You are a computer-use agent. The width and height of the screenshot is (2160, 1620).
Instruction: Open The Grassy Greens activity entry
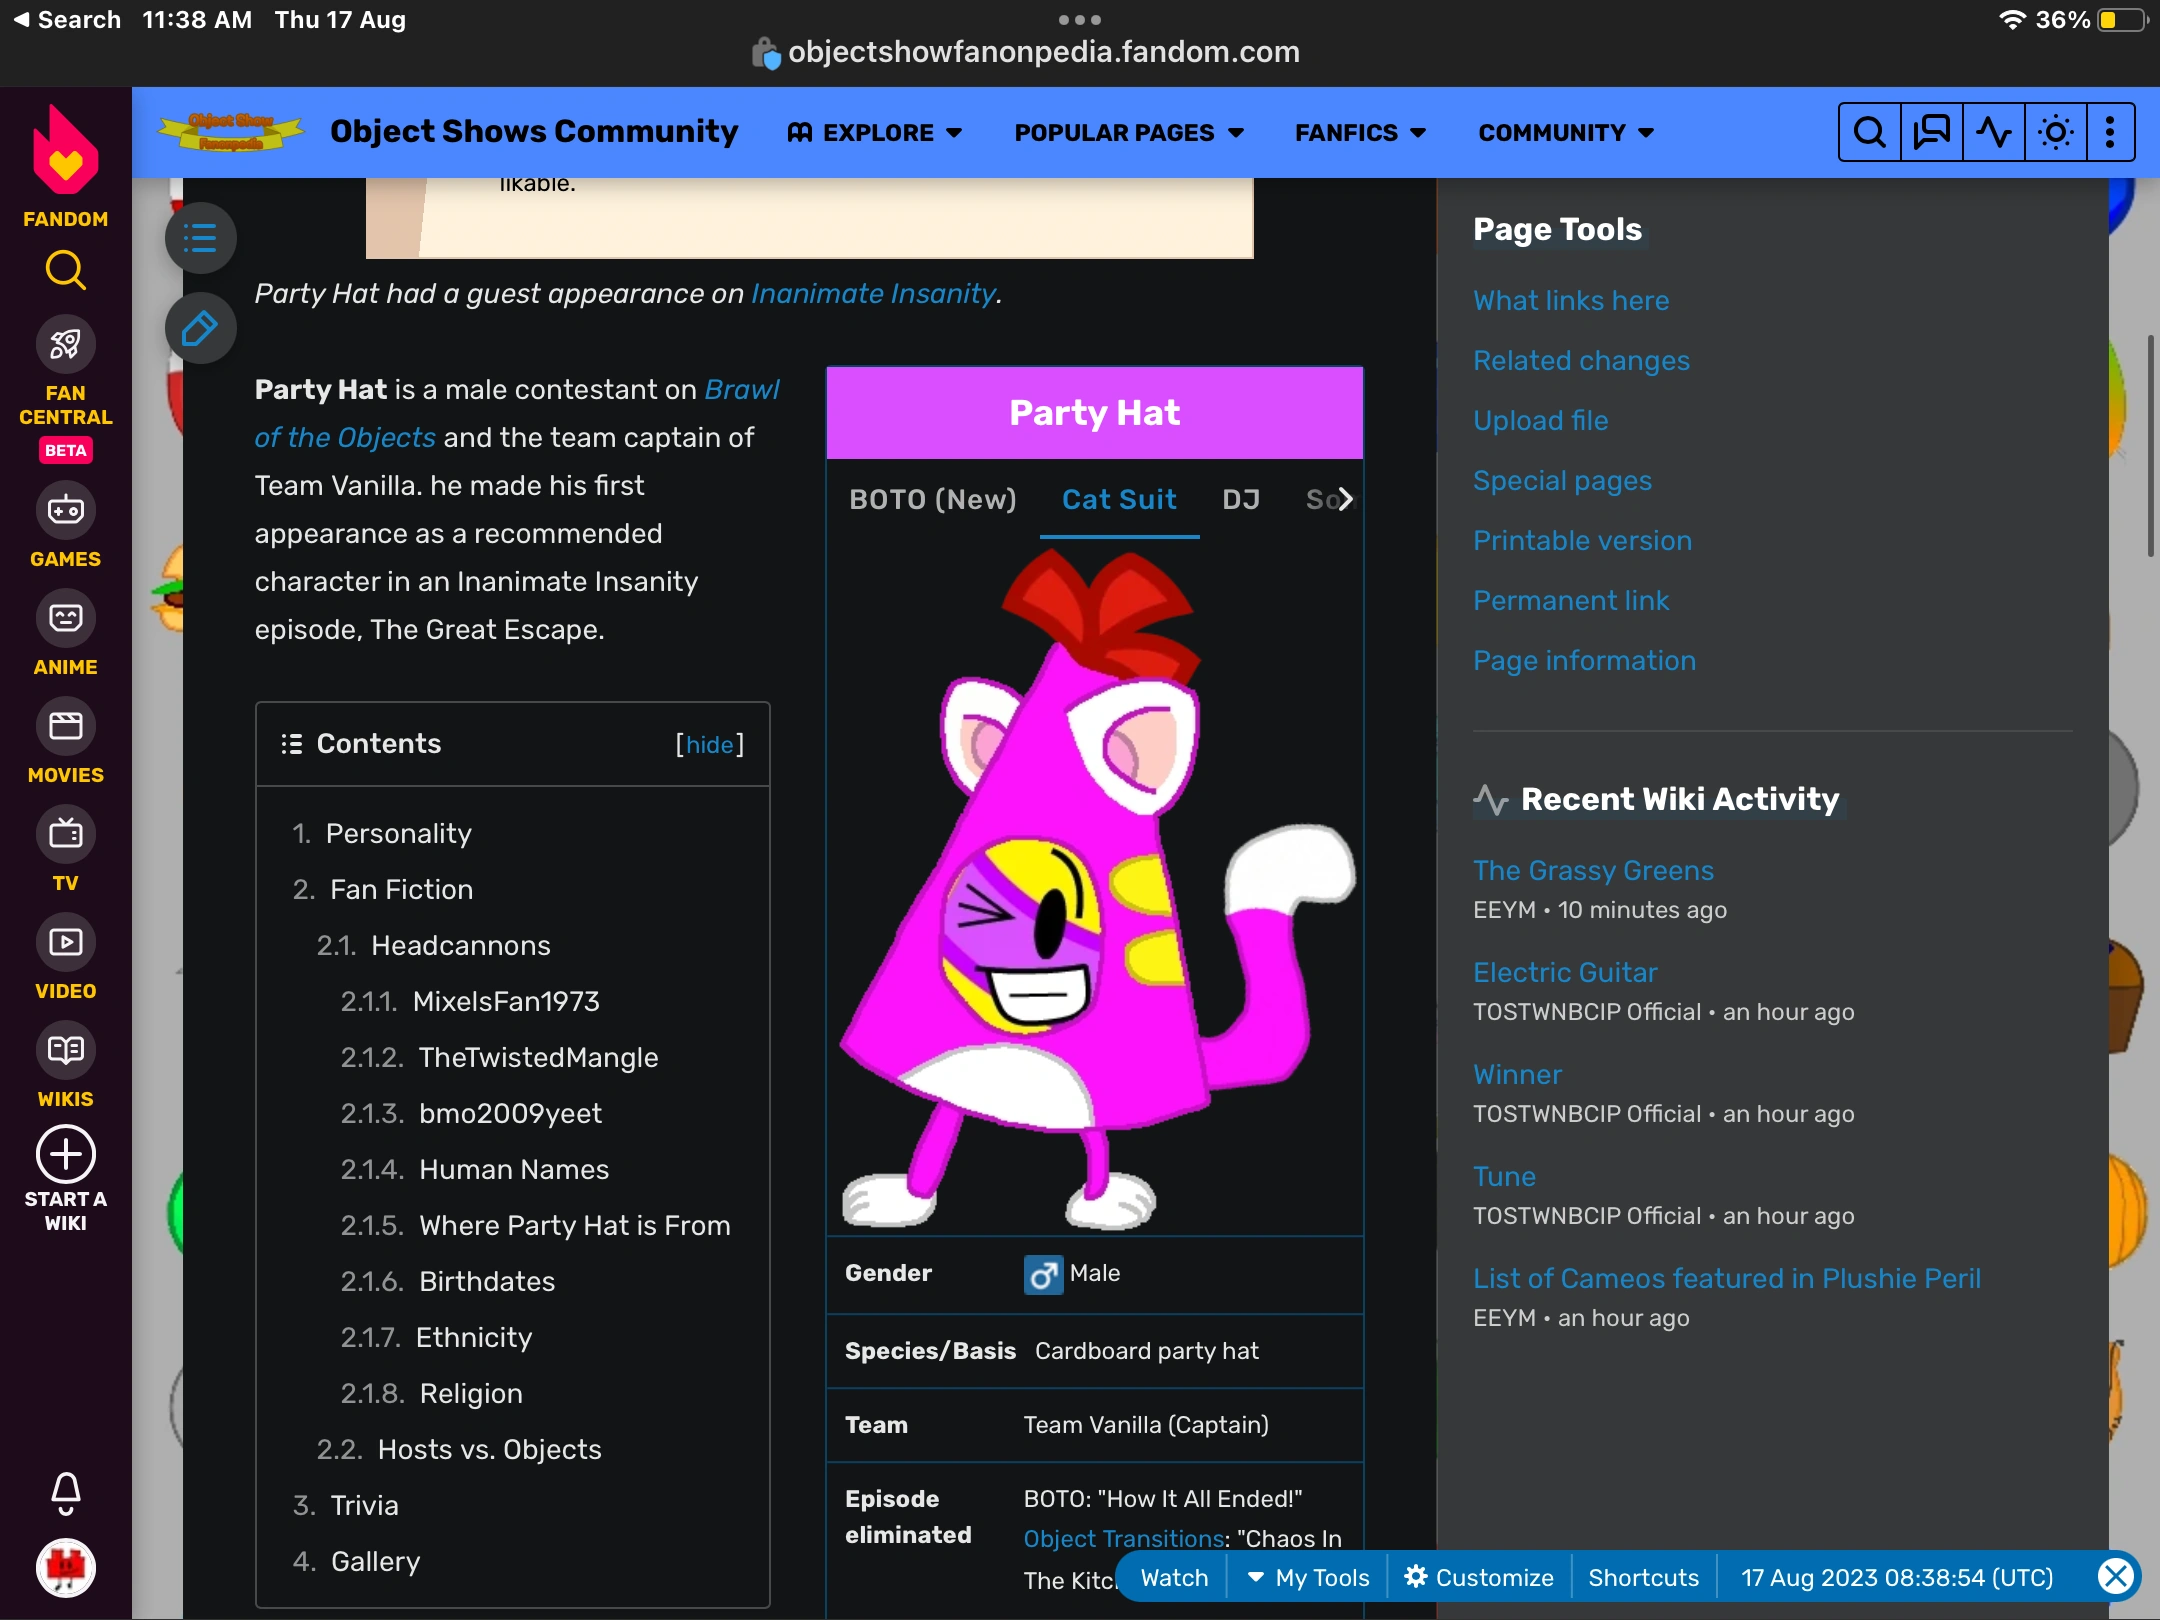pyautogui.click(x=1592, y=870)
